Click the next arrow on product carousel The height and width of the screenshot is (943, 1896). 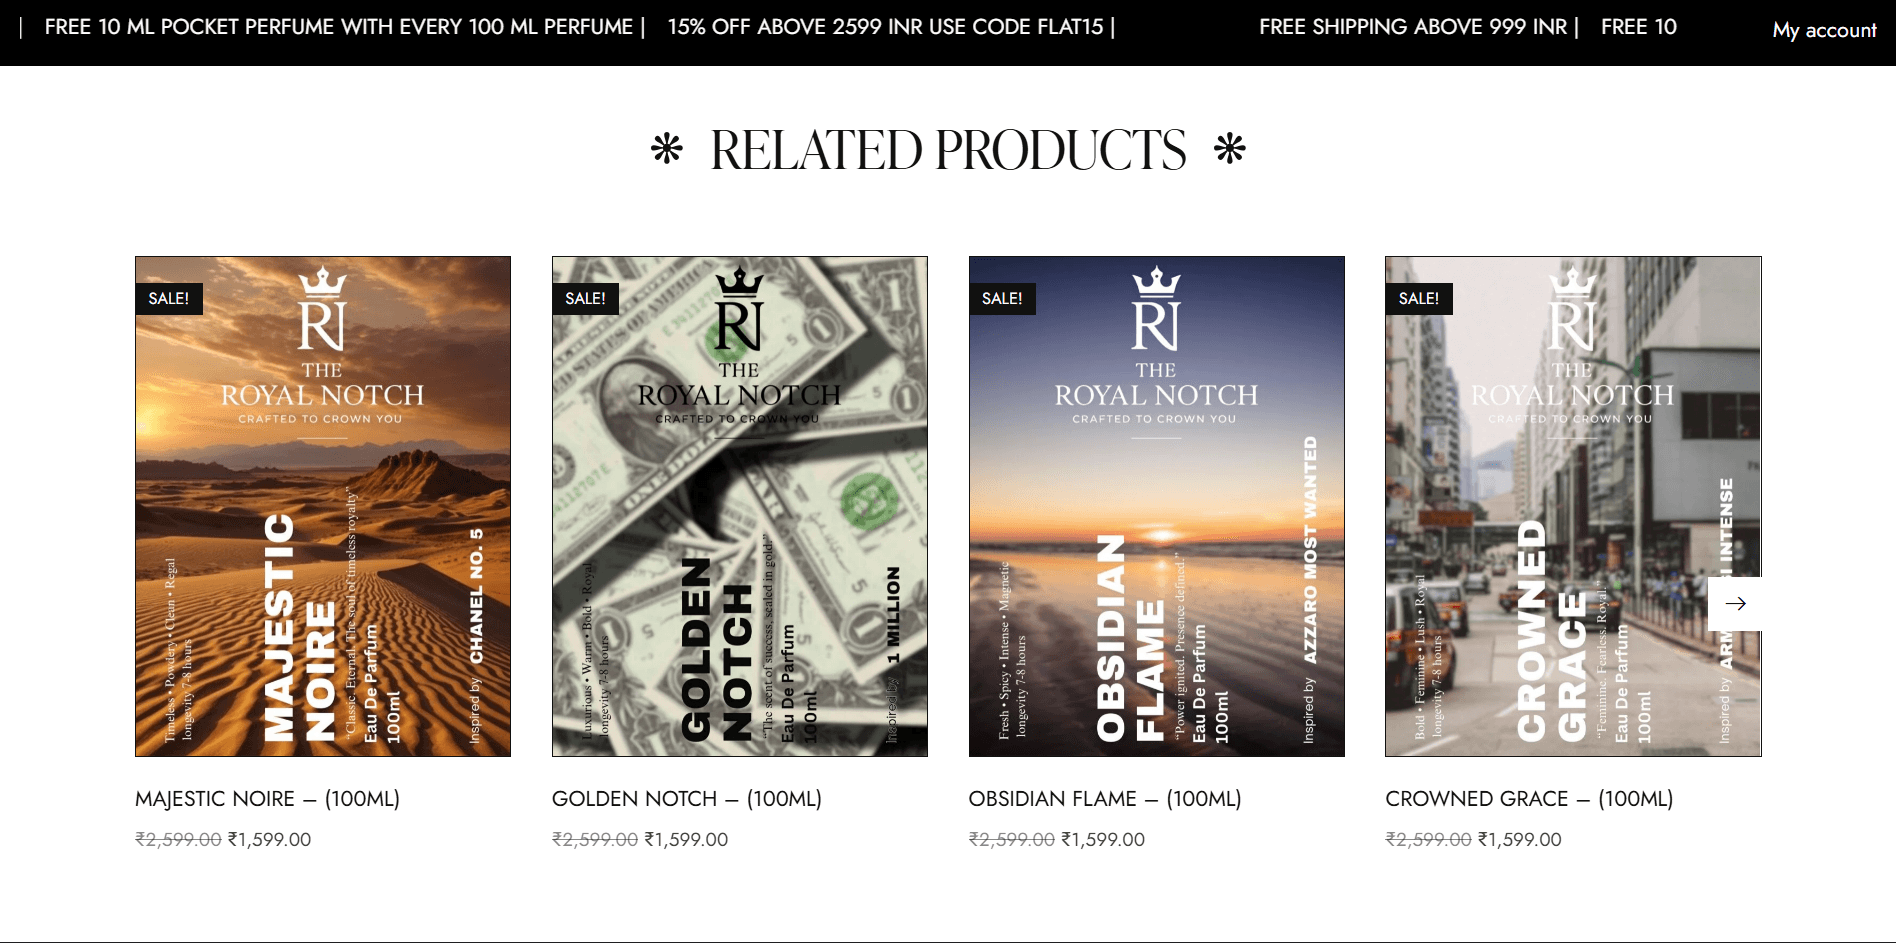pyautogui.click(x=1735, y=603)
